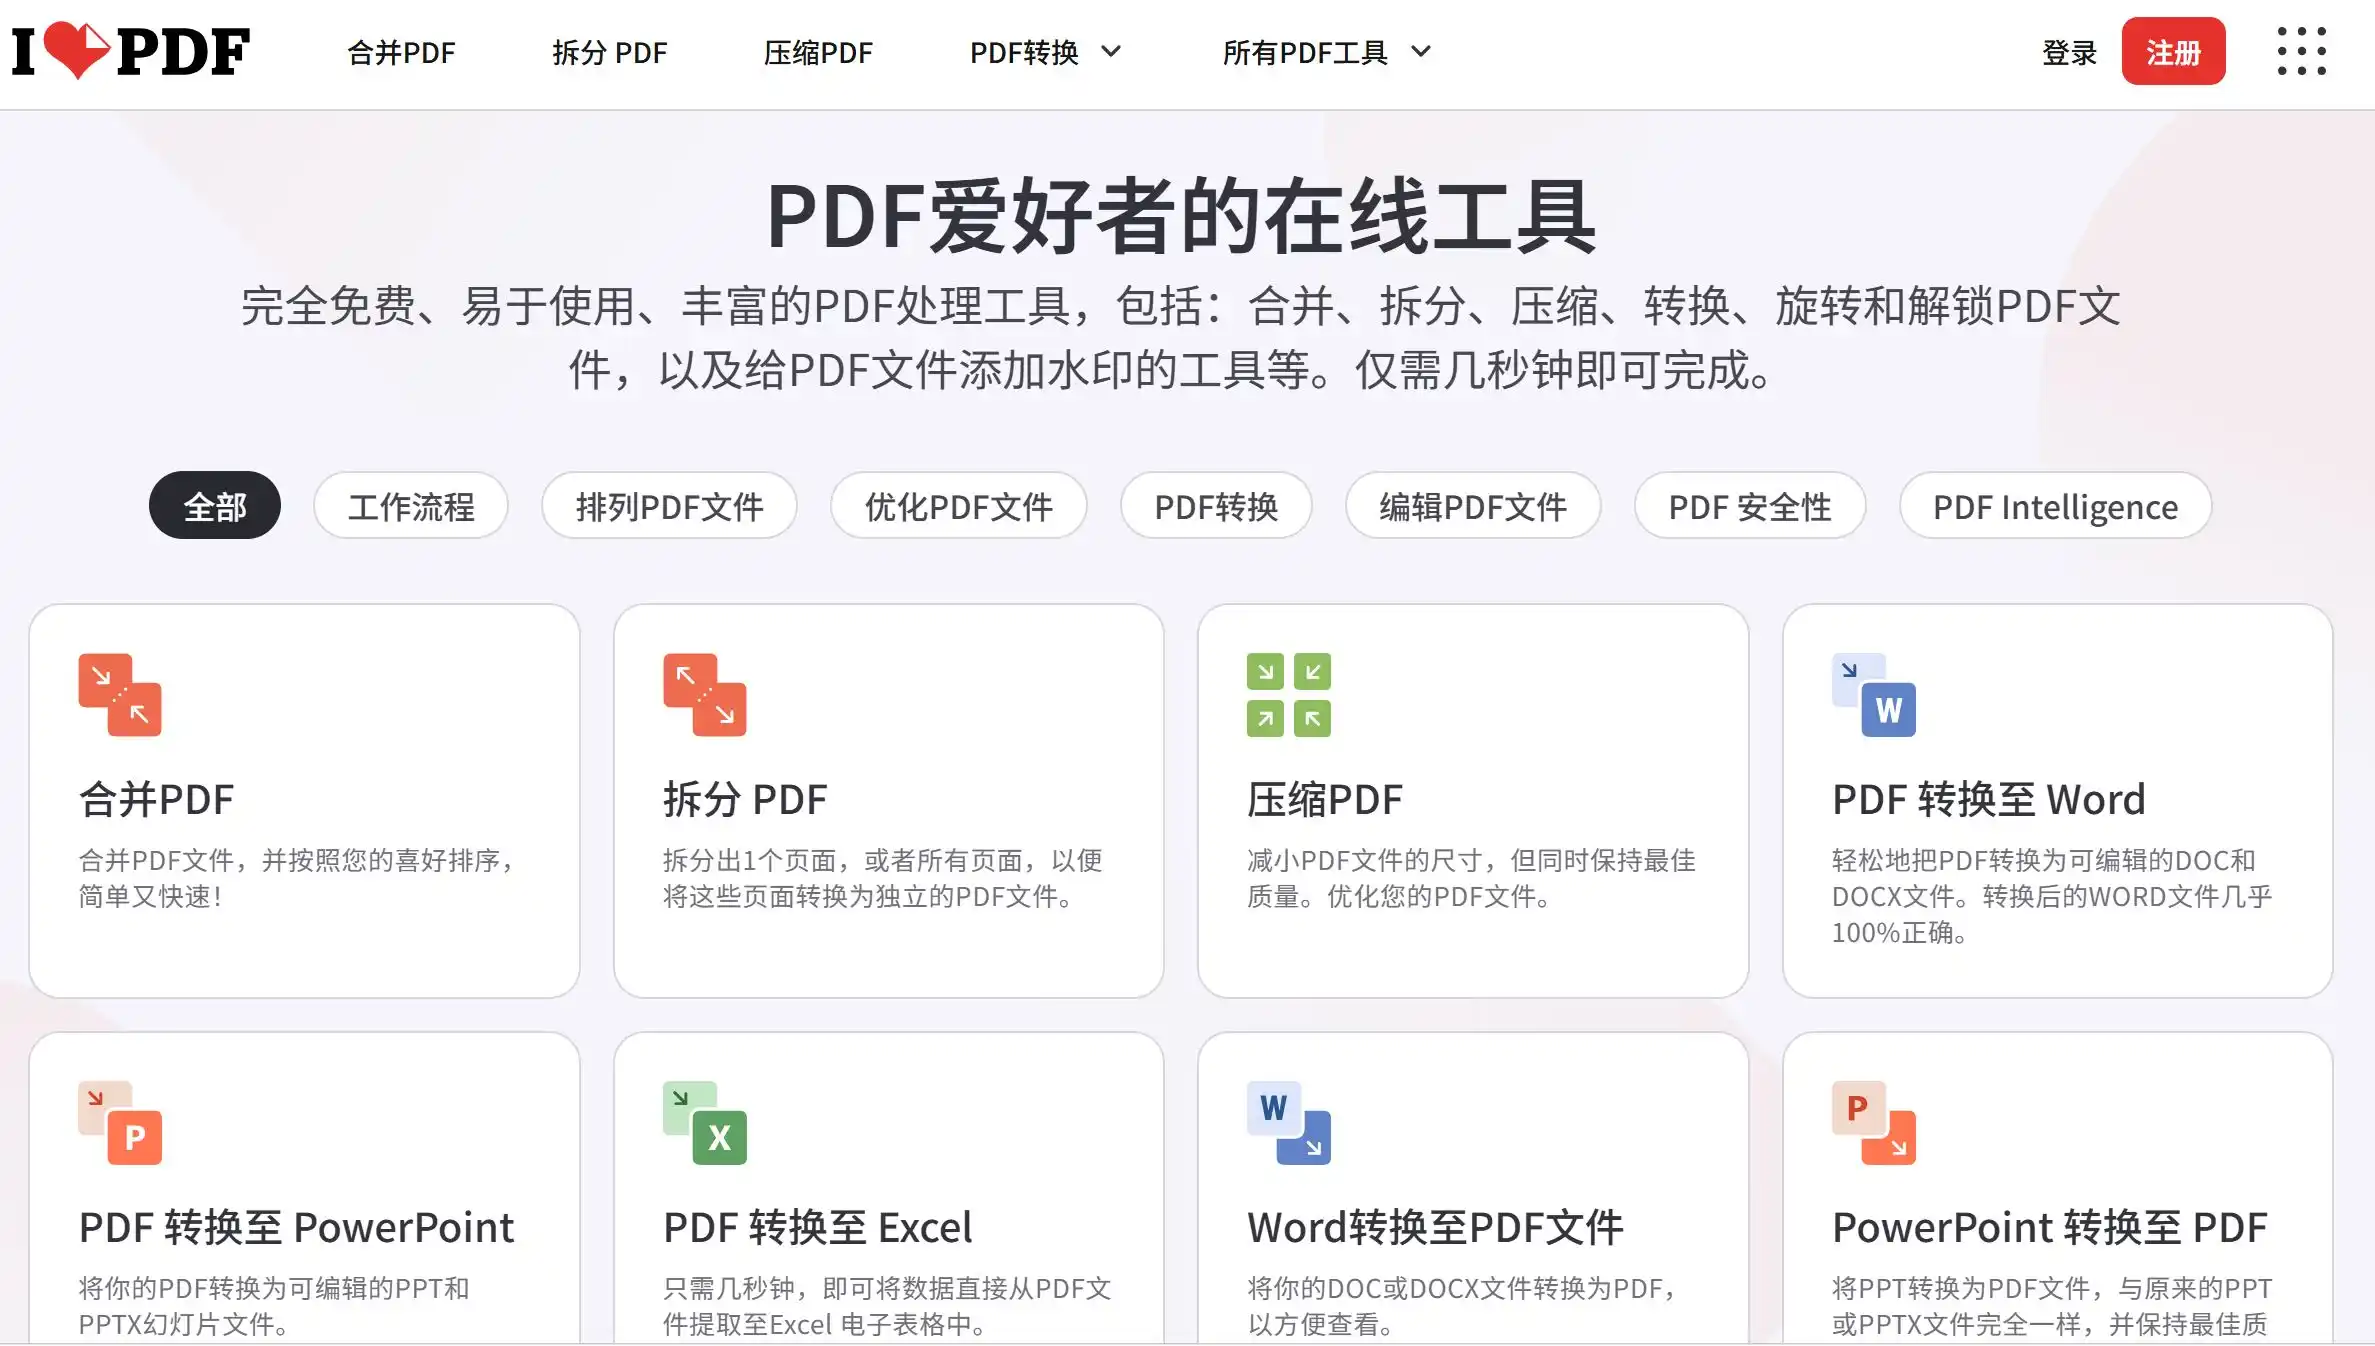Click the text '合并PDF文件，并按照您的喜好排序'
The height and width of the screenshot is (1346, 2375).
point(289,860)
